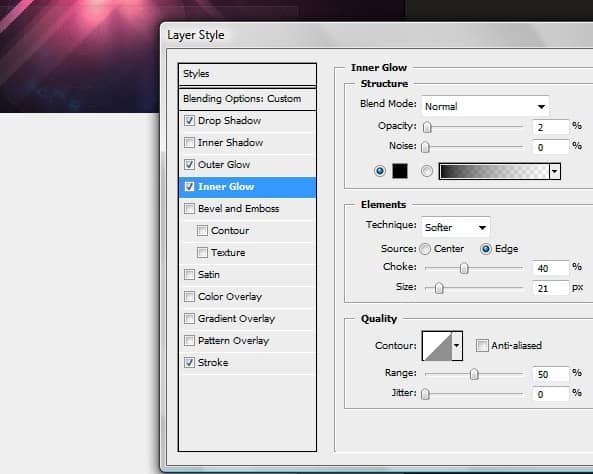Click the black glow color swatch
593x474 pixels.
point(400,171)
